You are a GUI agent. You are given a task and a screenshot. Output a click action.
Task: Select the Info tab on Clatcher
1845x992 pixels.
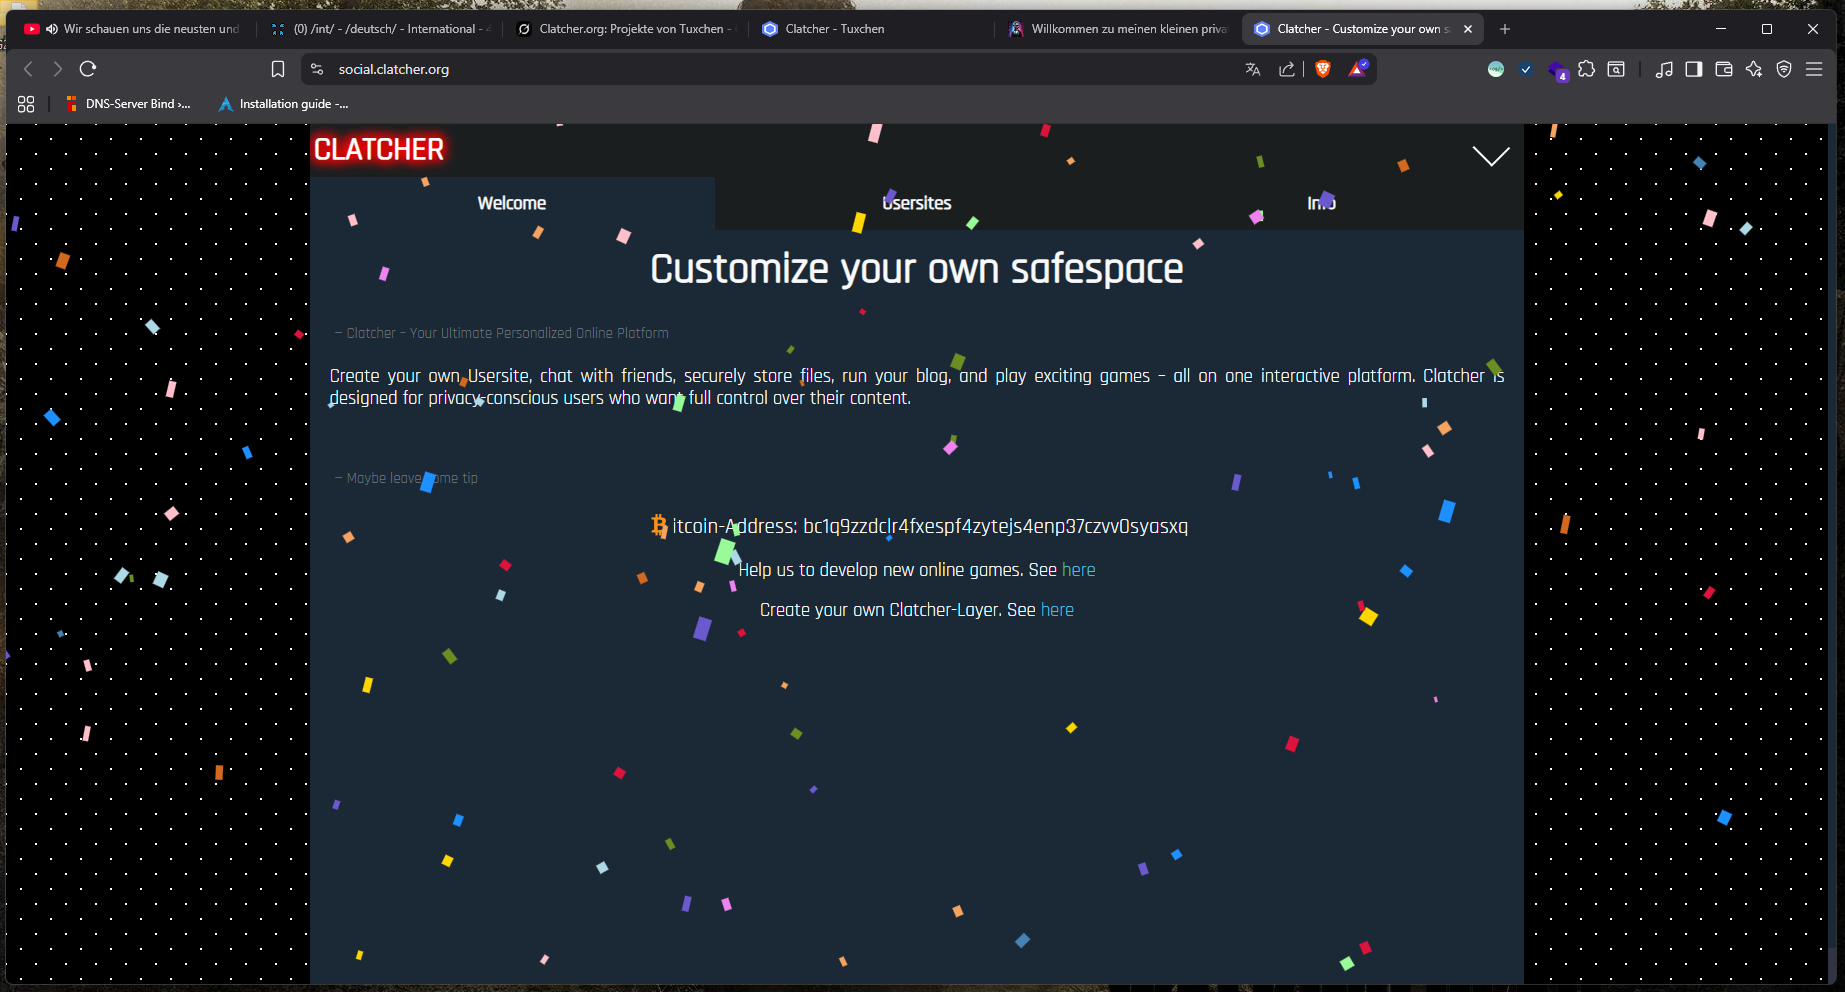pos(1321,203)
